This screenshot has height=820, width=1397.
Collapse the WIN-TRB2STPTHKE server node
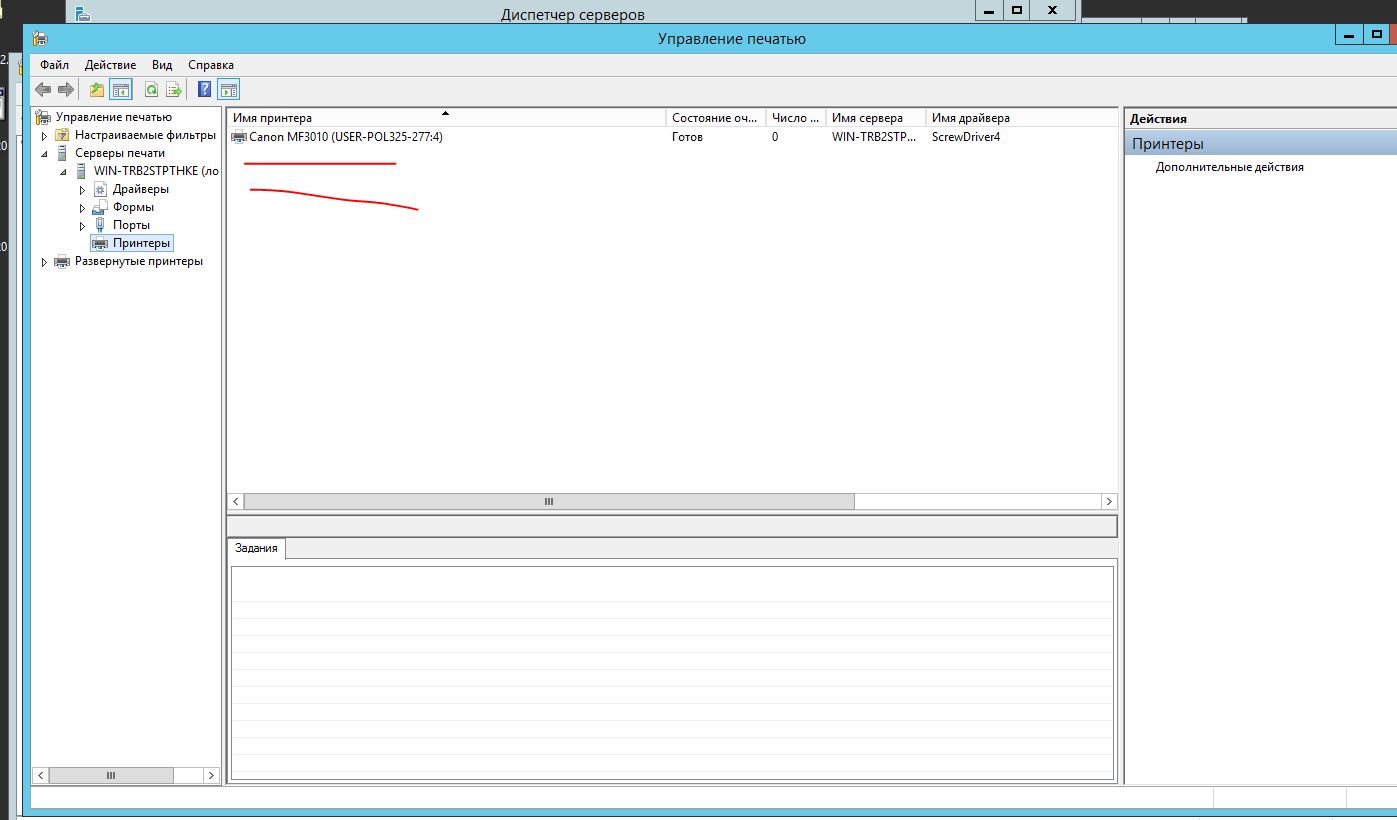(x=63, y=172)
